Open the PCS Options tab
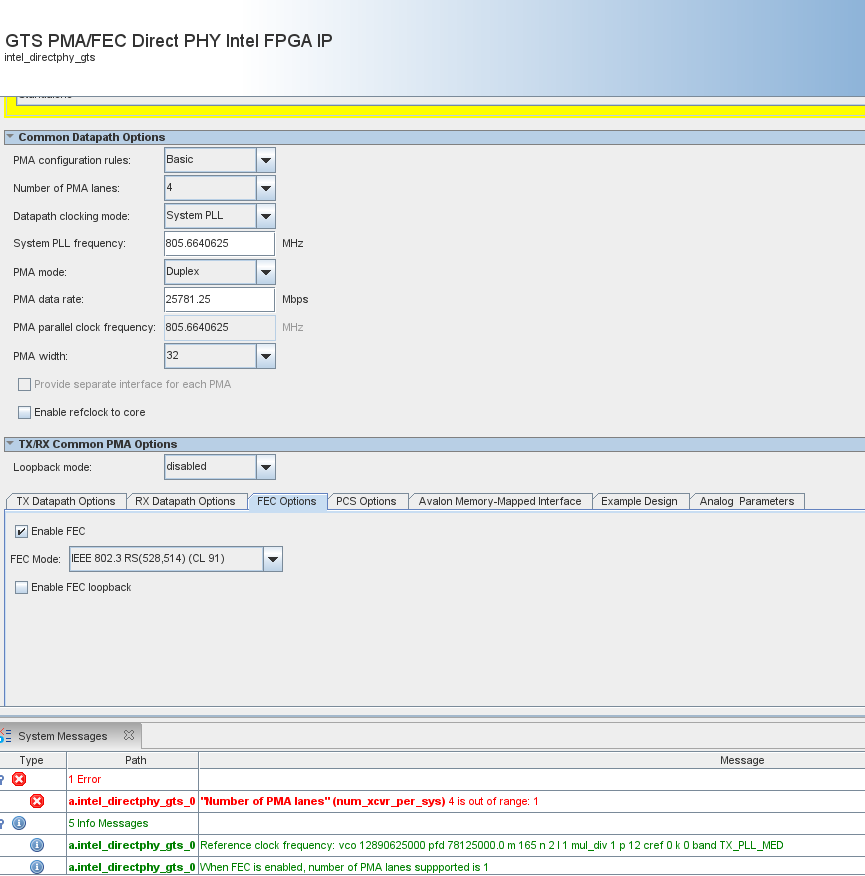The image size is (865, 876). point(366,501)
